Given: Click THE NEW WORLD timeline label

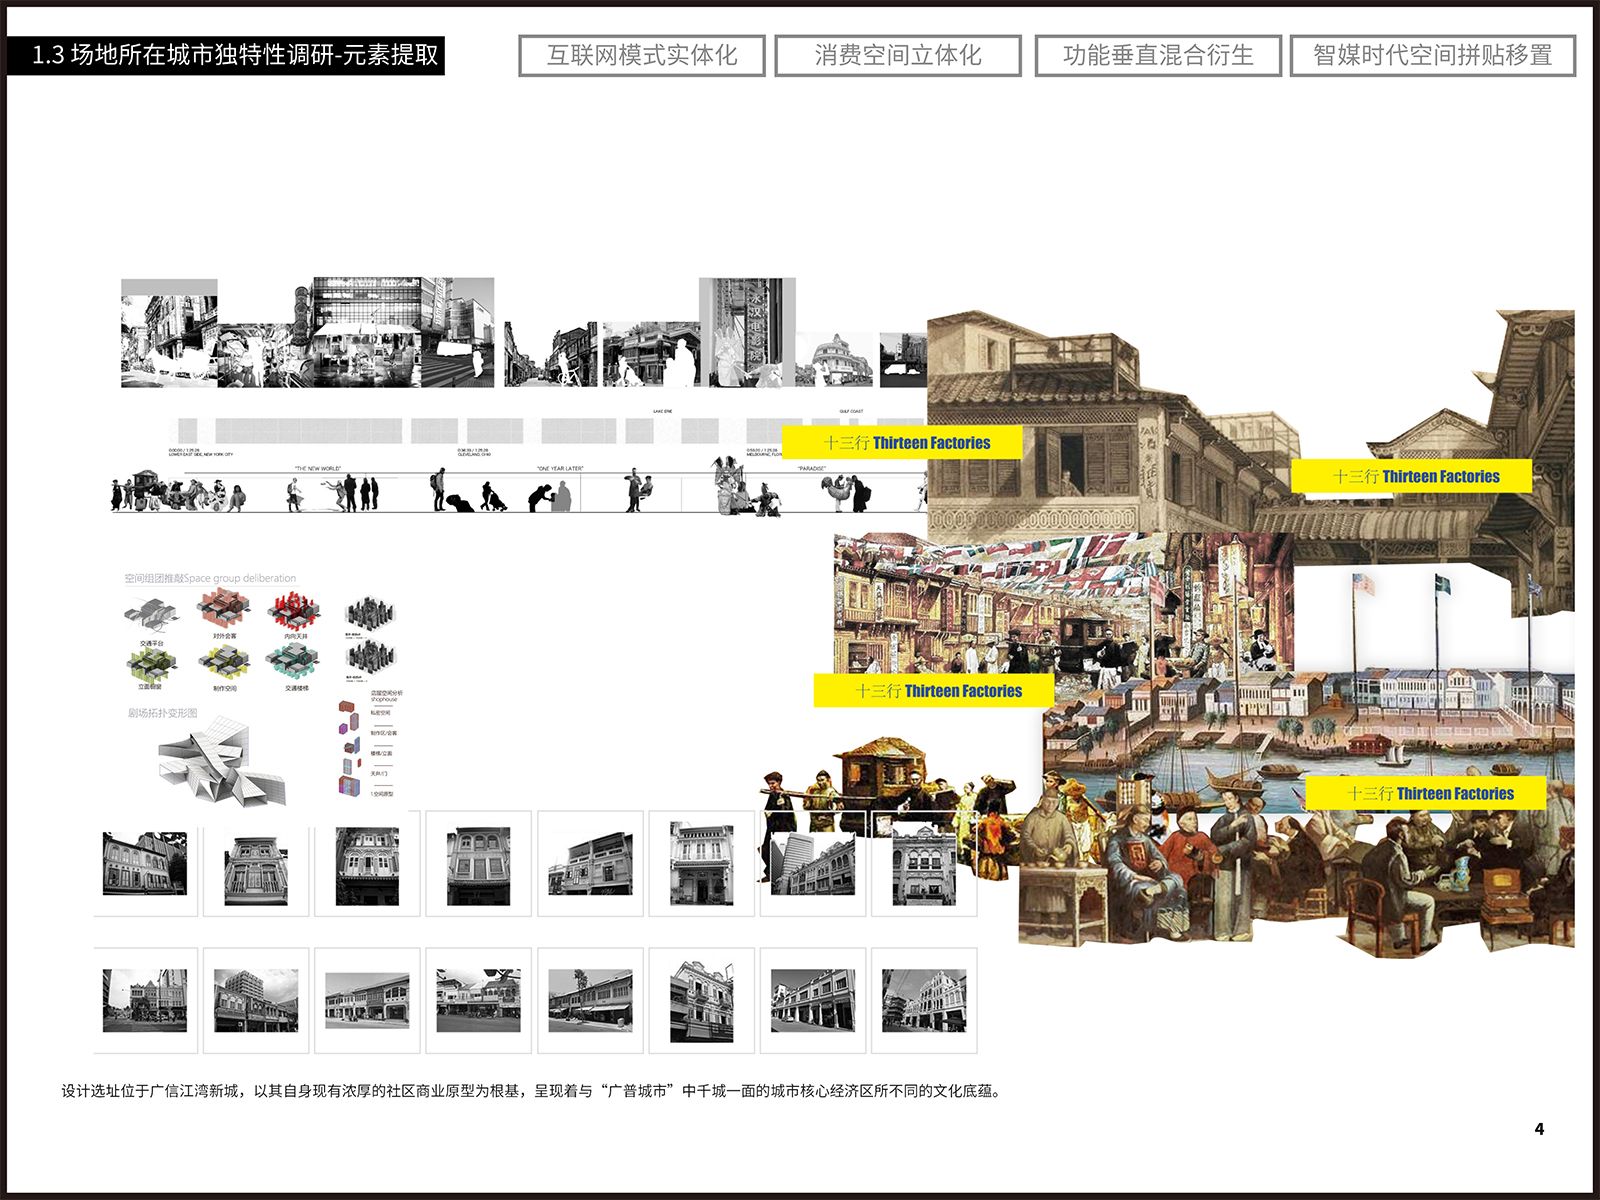Looking at the screenshot, I should pos(318,468).
